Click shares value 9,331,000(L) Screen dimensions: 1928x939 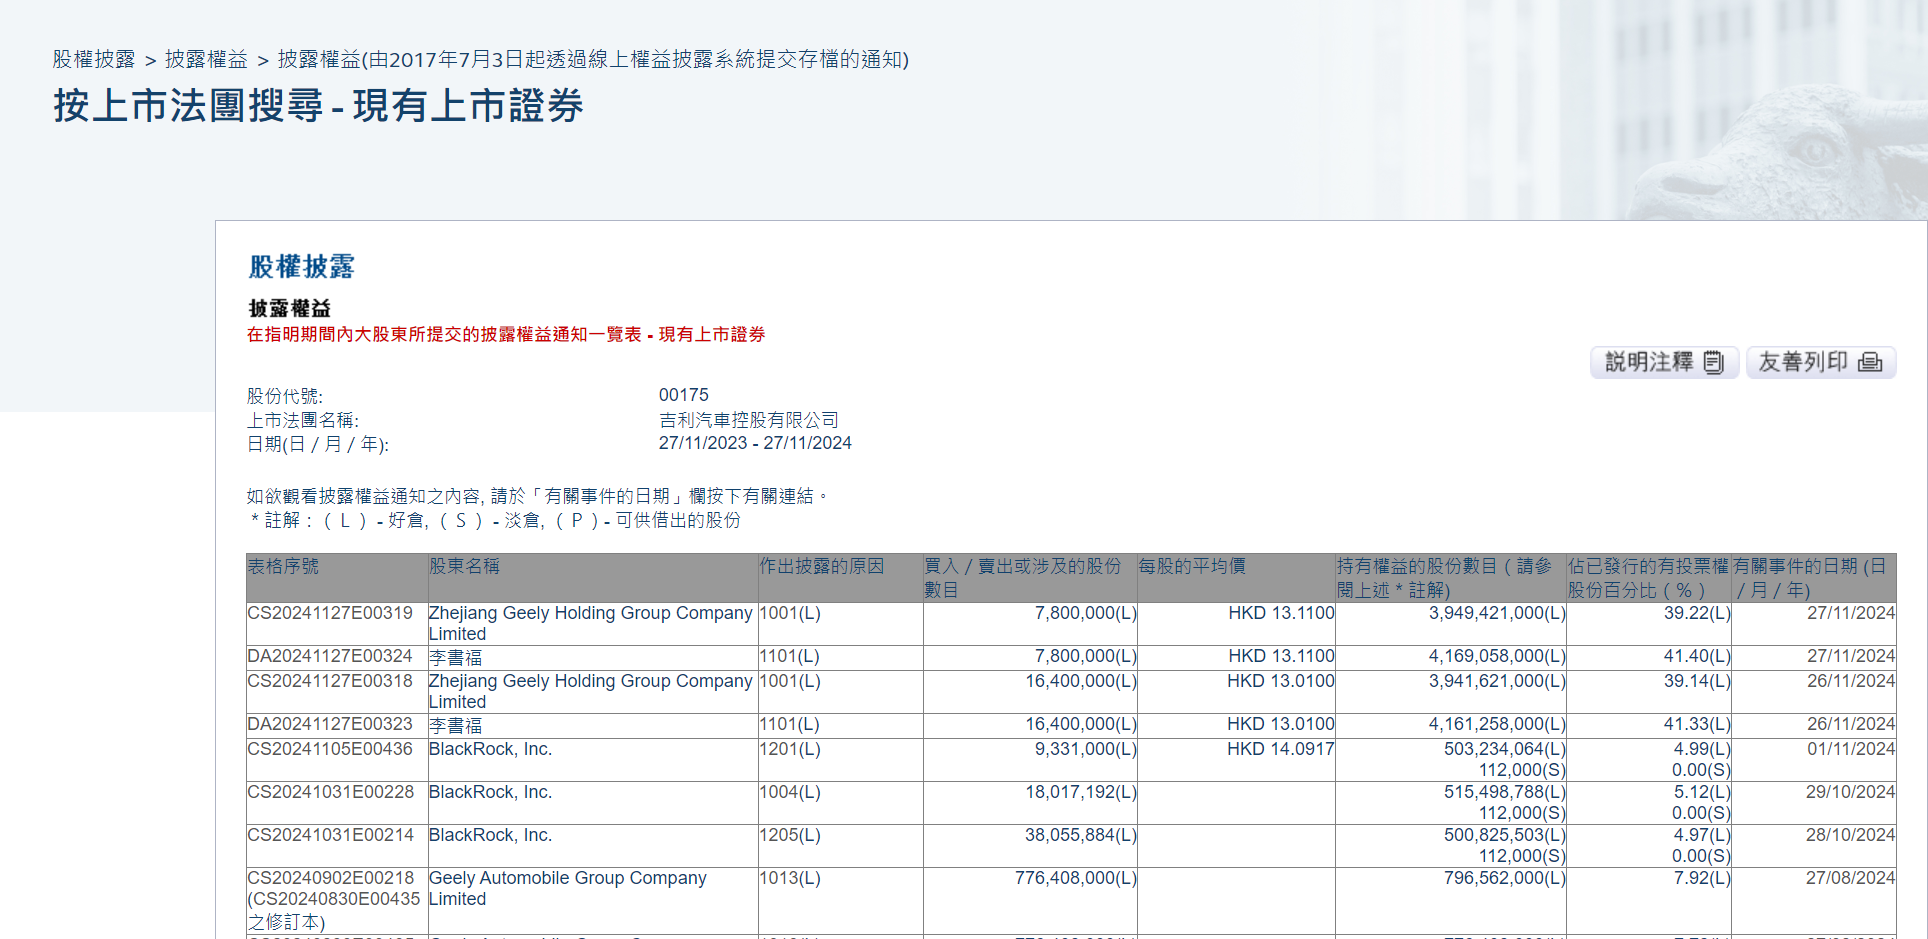point(1086,749)
